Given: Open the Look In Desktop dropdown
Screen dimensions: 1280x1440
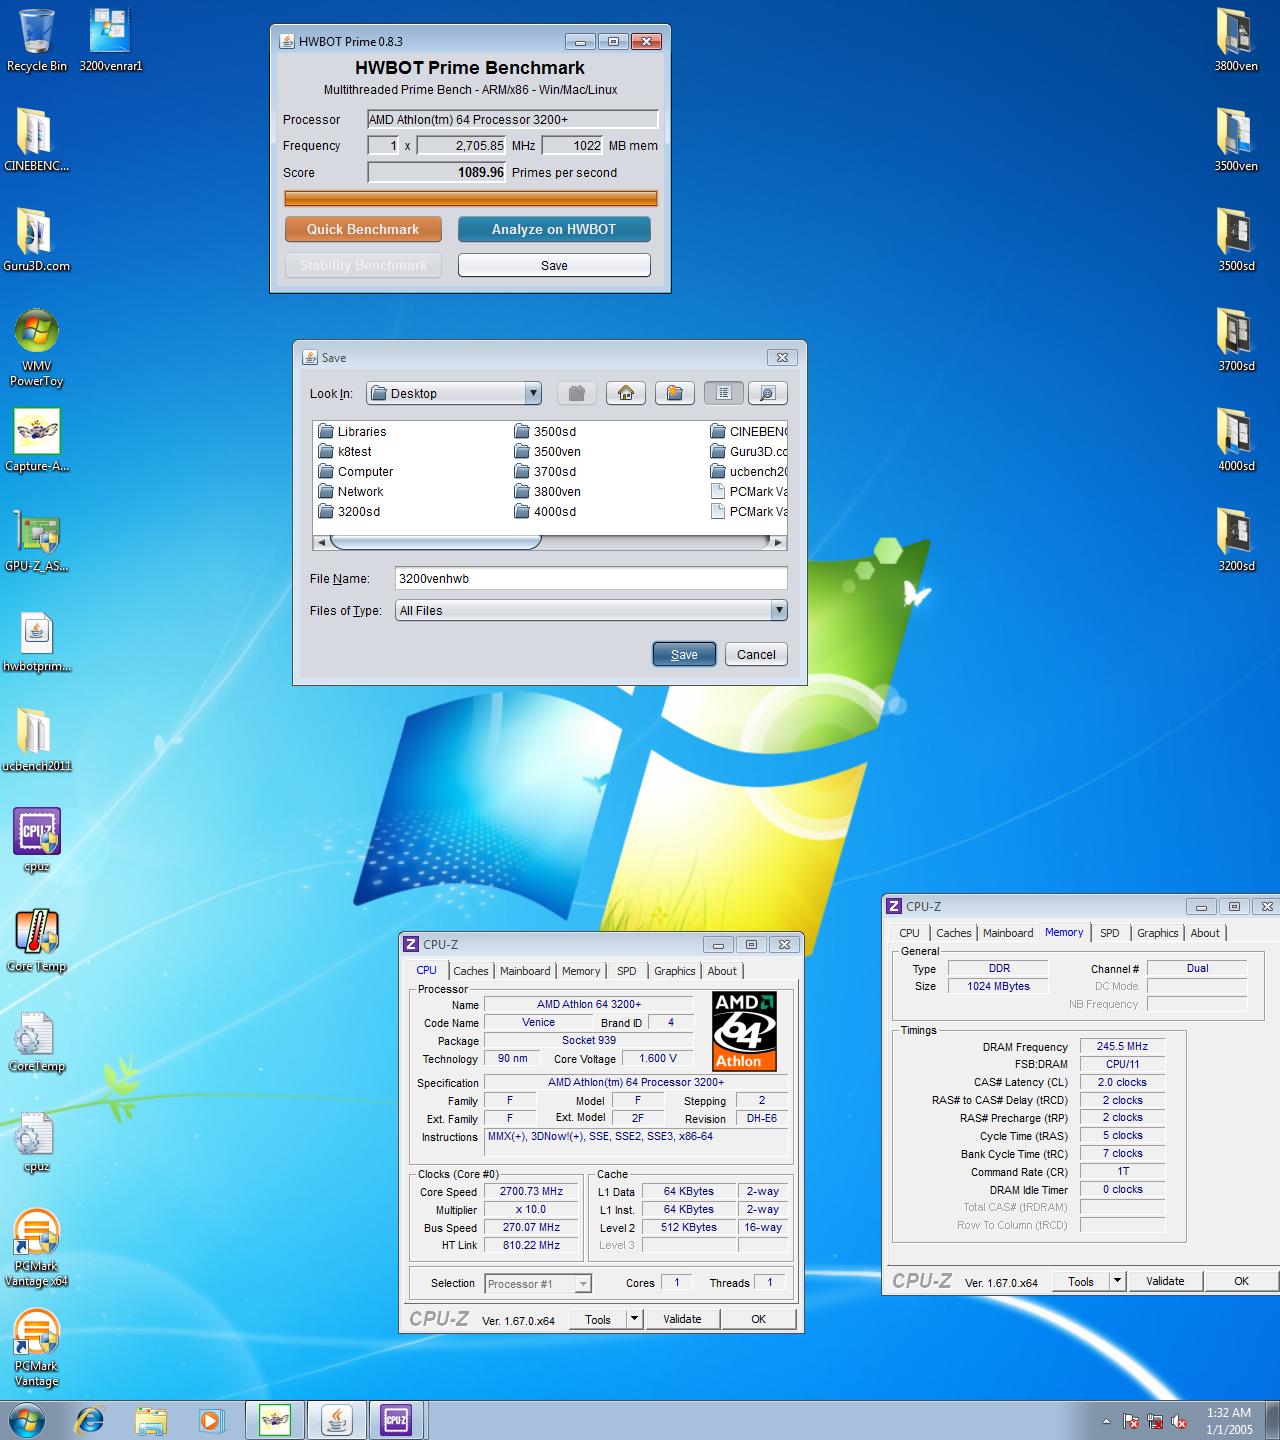Looking at the screenshot, I should (x=454, y=393).
